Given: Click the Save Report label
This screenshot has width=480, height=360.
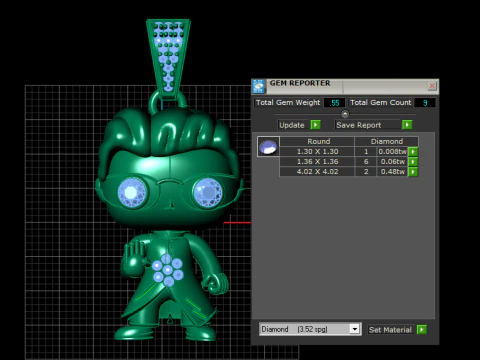Looking at the screenshot, I should (x=359, y=125).
